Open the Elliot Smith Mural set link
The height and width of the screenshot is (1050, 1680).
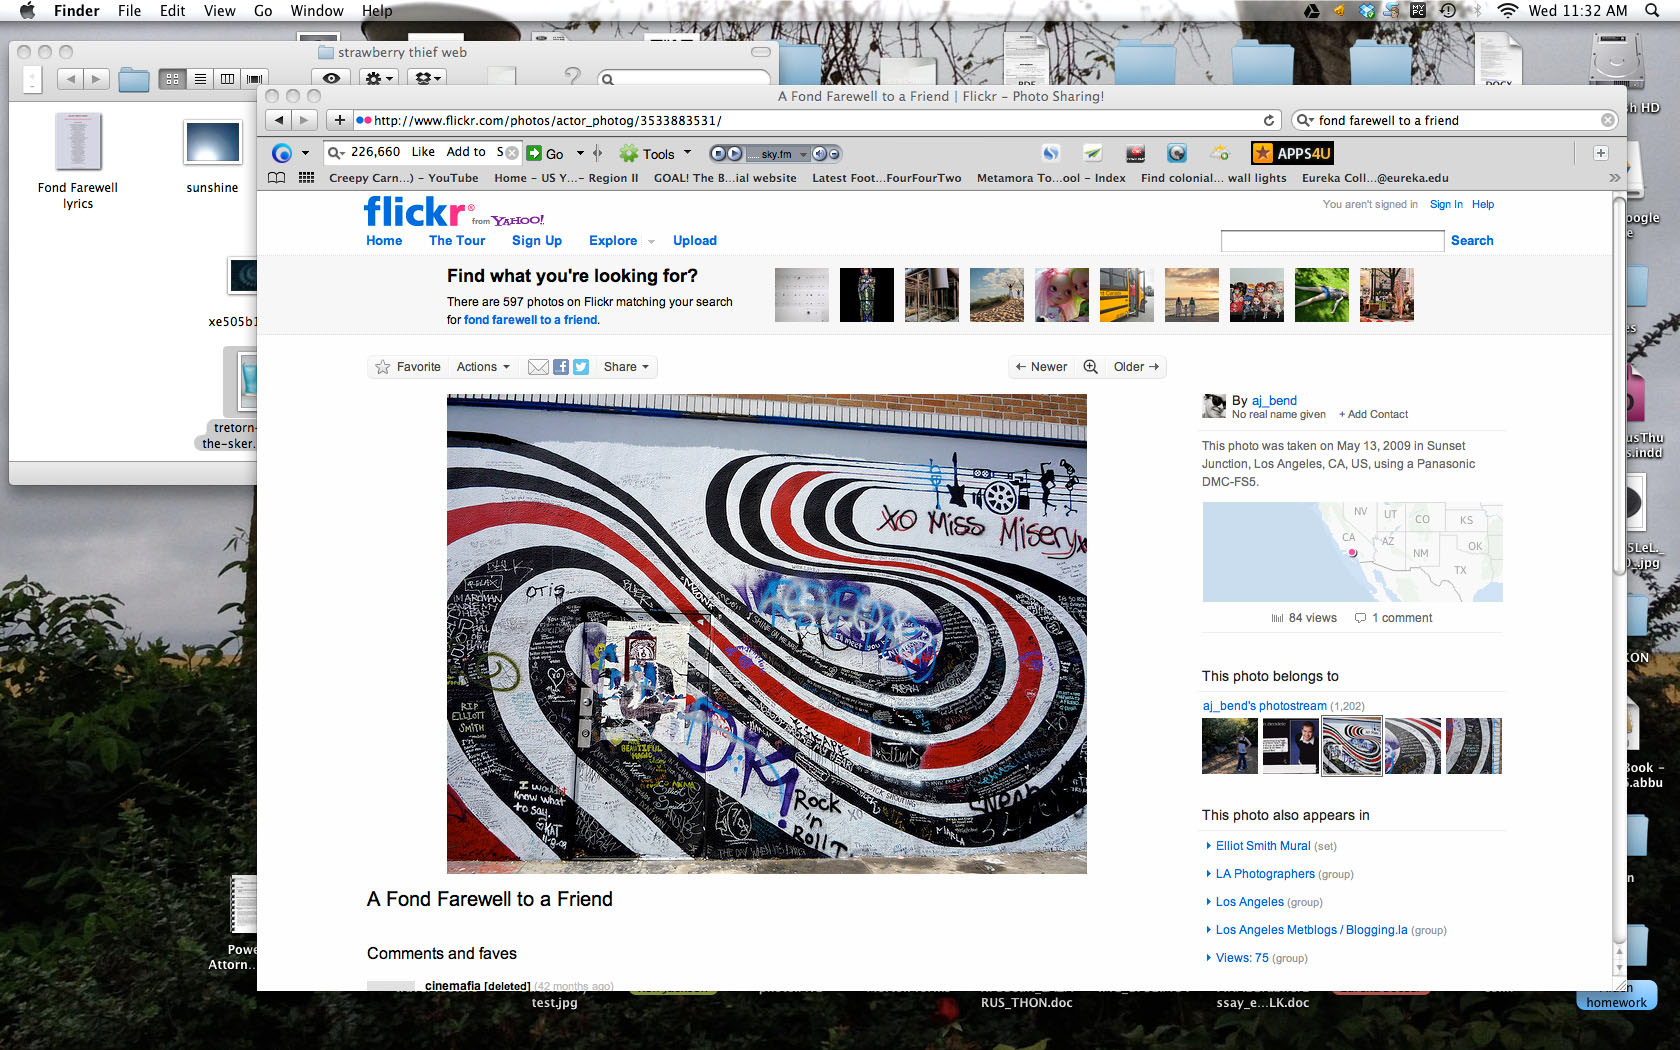[x=1262, y=846]
